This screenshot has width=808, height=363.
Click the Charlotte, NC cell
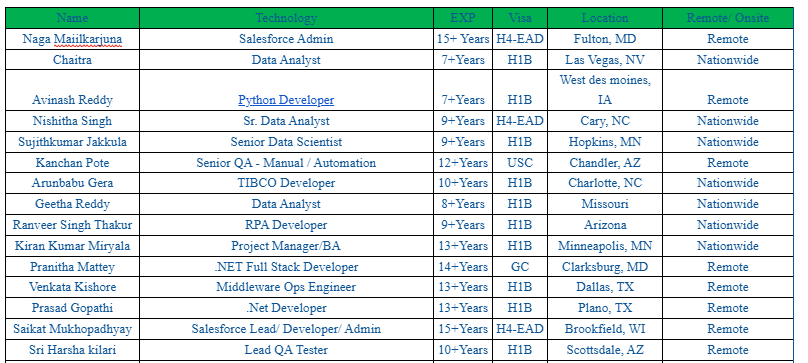tap(605, 183)
